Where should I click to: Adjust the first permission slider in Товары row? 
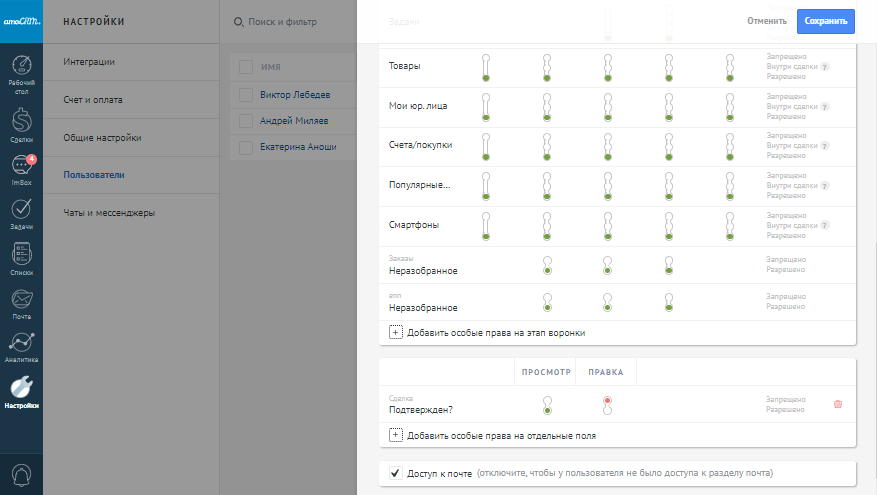[x=486, y=66]
